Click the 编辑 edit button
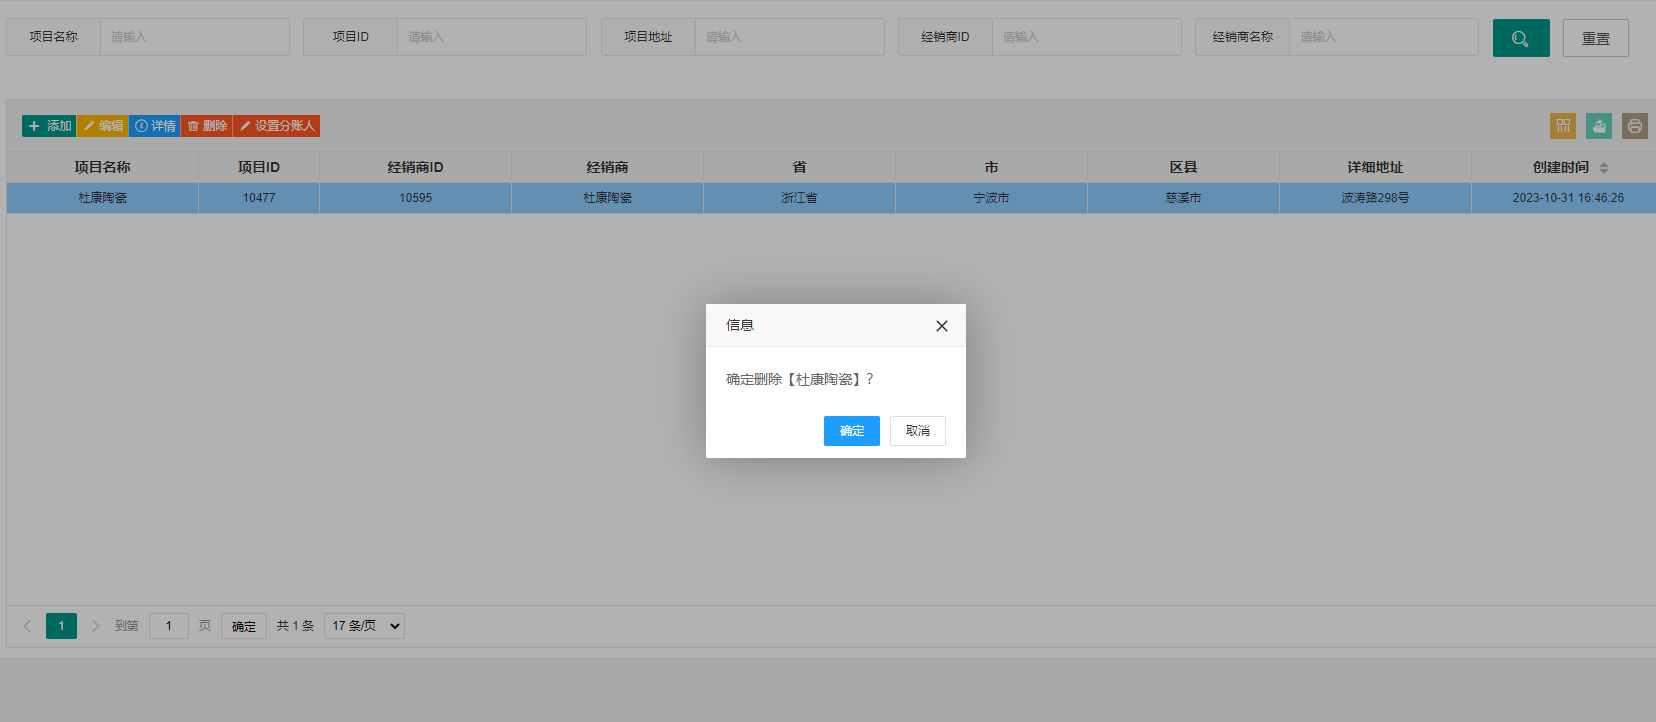This screenshot has width=1656, height=722. coord(103,126)
